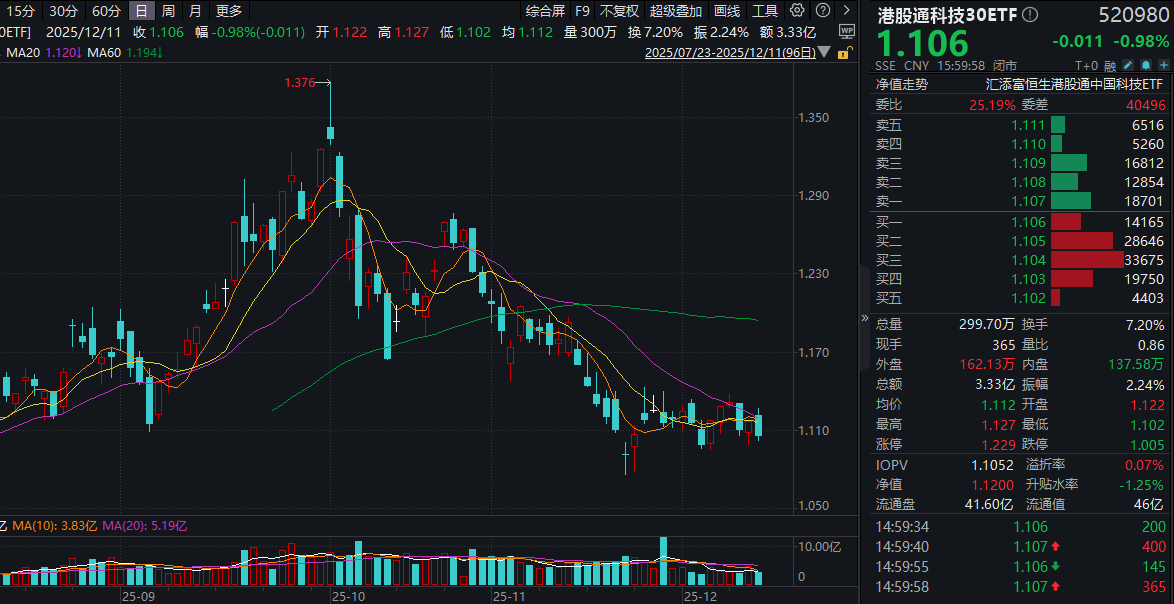The image size is (1174, 604).
Task: Switch chart to 15分 interval
Action: tap(19, 11)
